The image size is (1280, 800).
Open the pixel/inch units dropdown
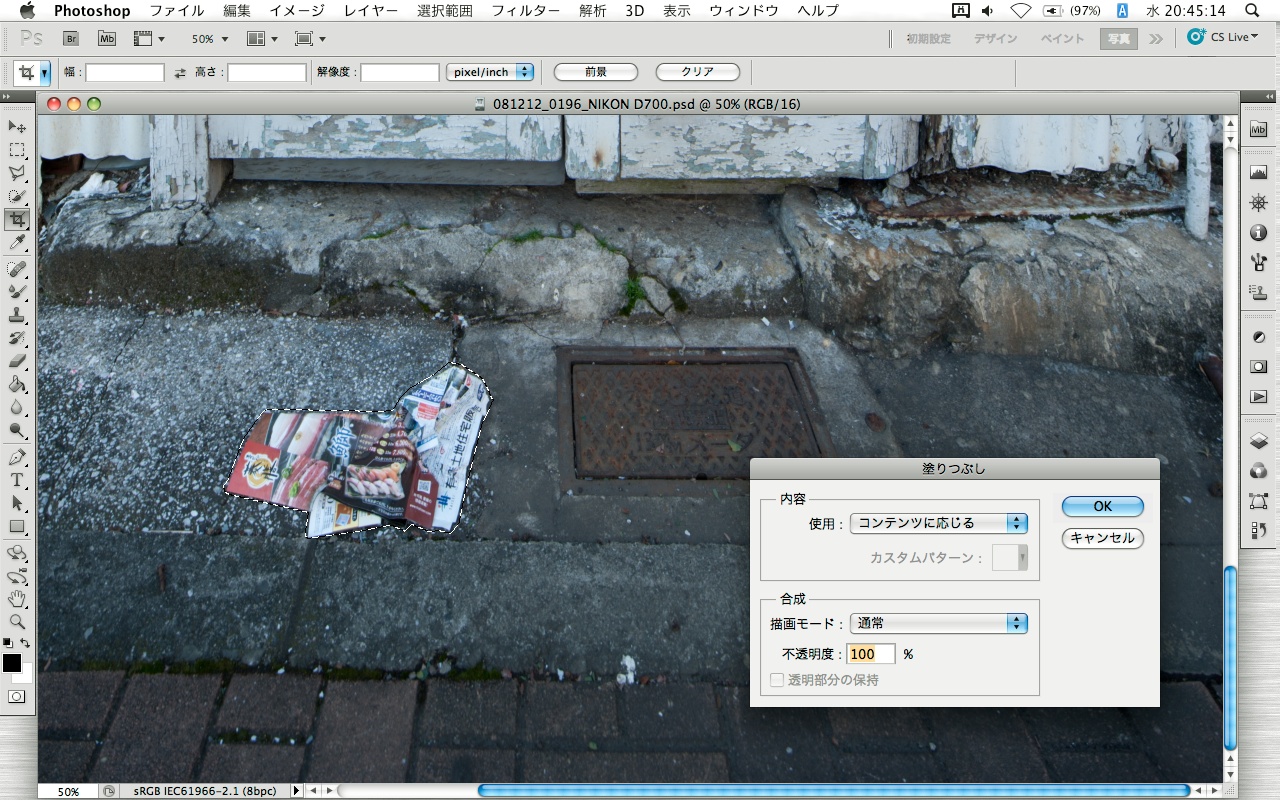tap(490, 72)
